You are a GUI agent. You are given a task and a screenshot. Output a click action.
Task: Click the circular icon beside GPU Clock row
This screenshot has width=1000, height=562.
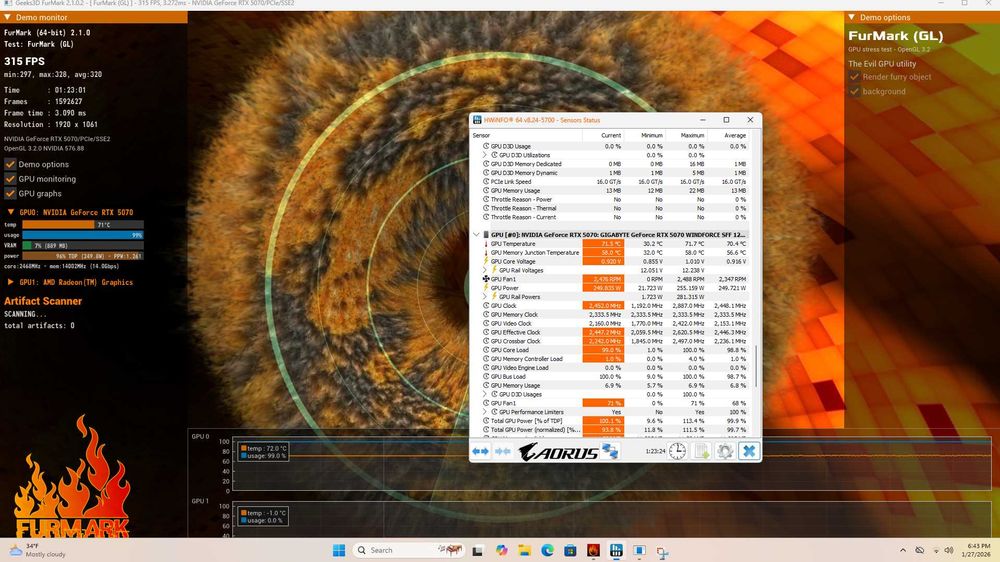point(486,306)
